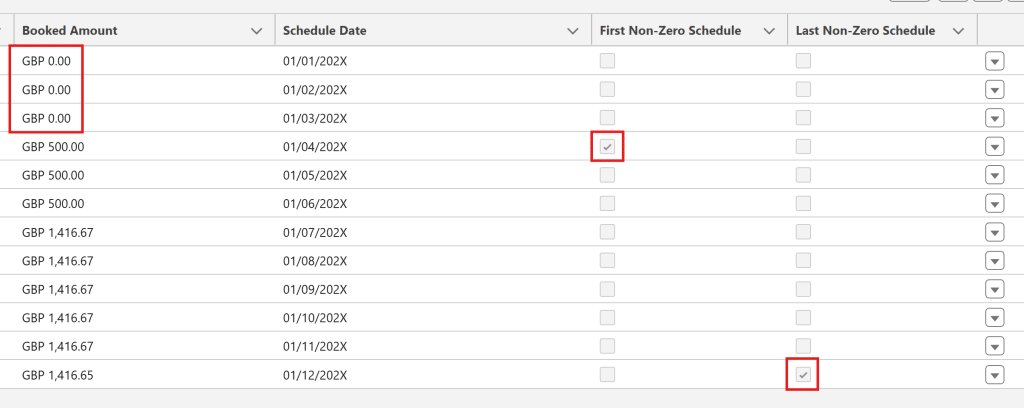Open row actions menu for 01/04/202X schedule
Screen dimensions: 1024x408
pyautogui.click(x=994, y=147)
